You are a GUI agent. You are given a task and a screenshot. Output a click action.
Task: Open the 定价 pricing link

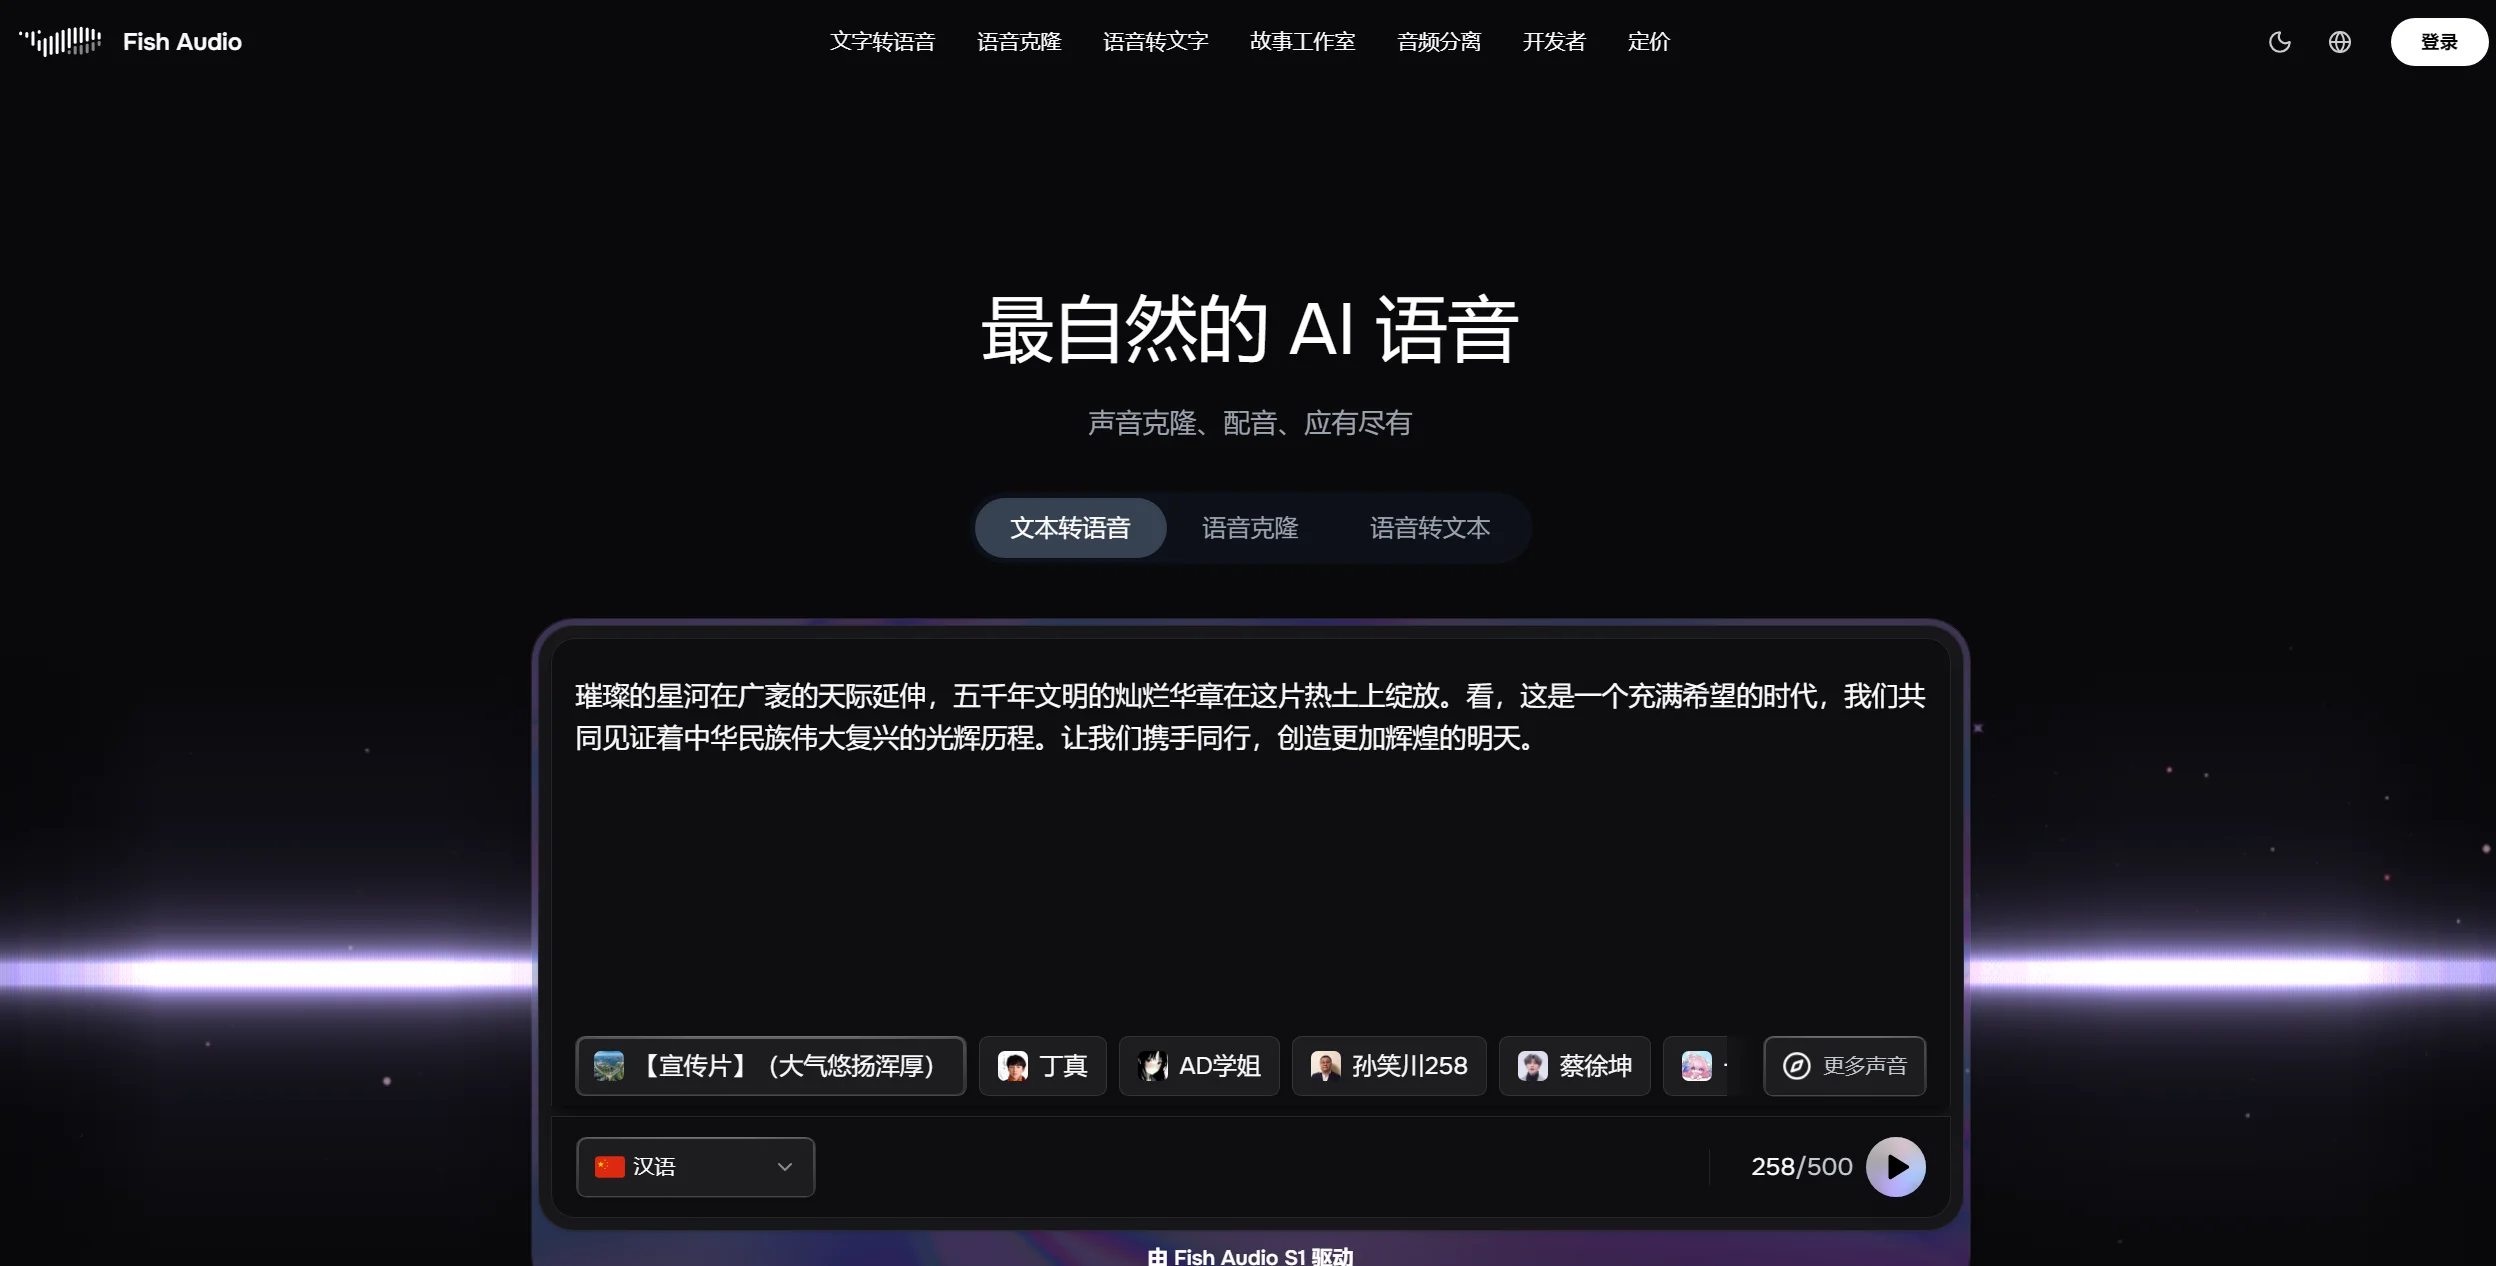pos(1648,41)
